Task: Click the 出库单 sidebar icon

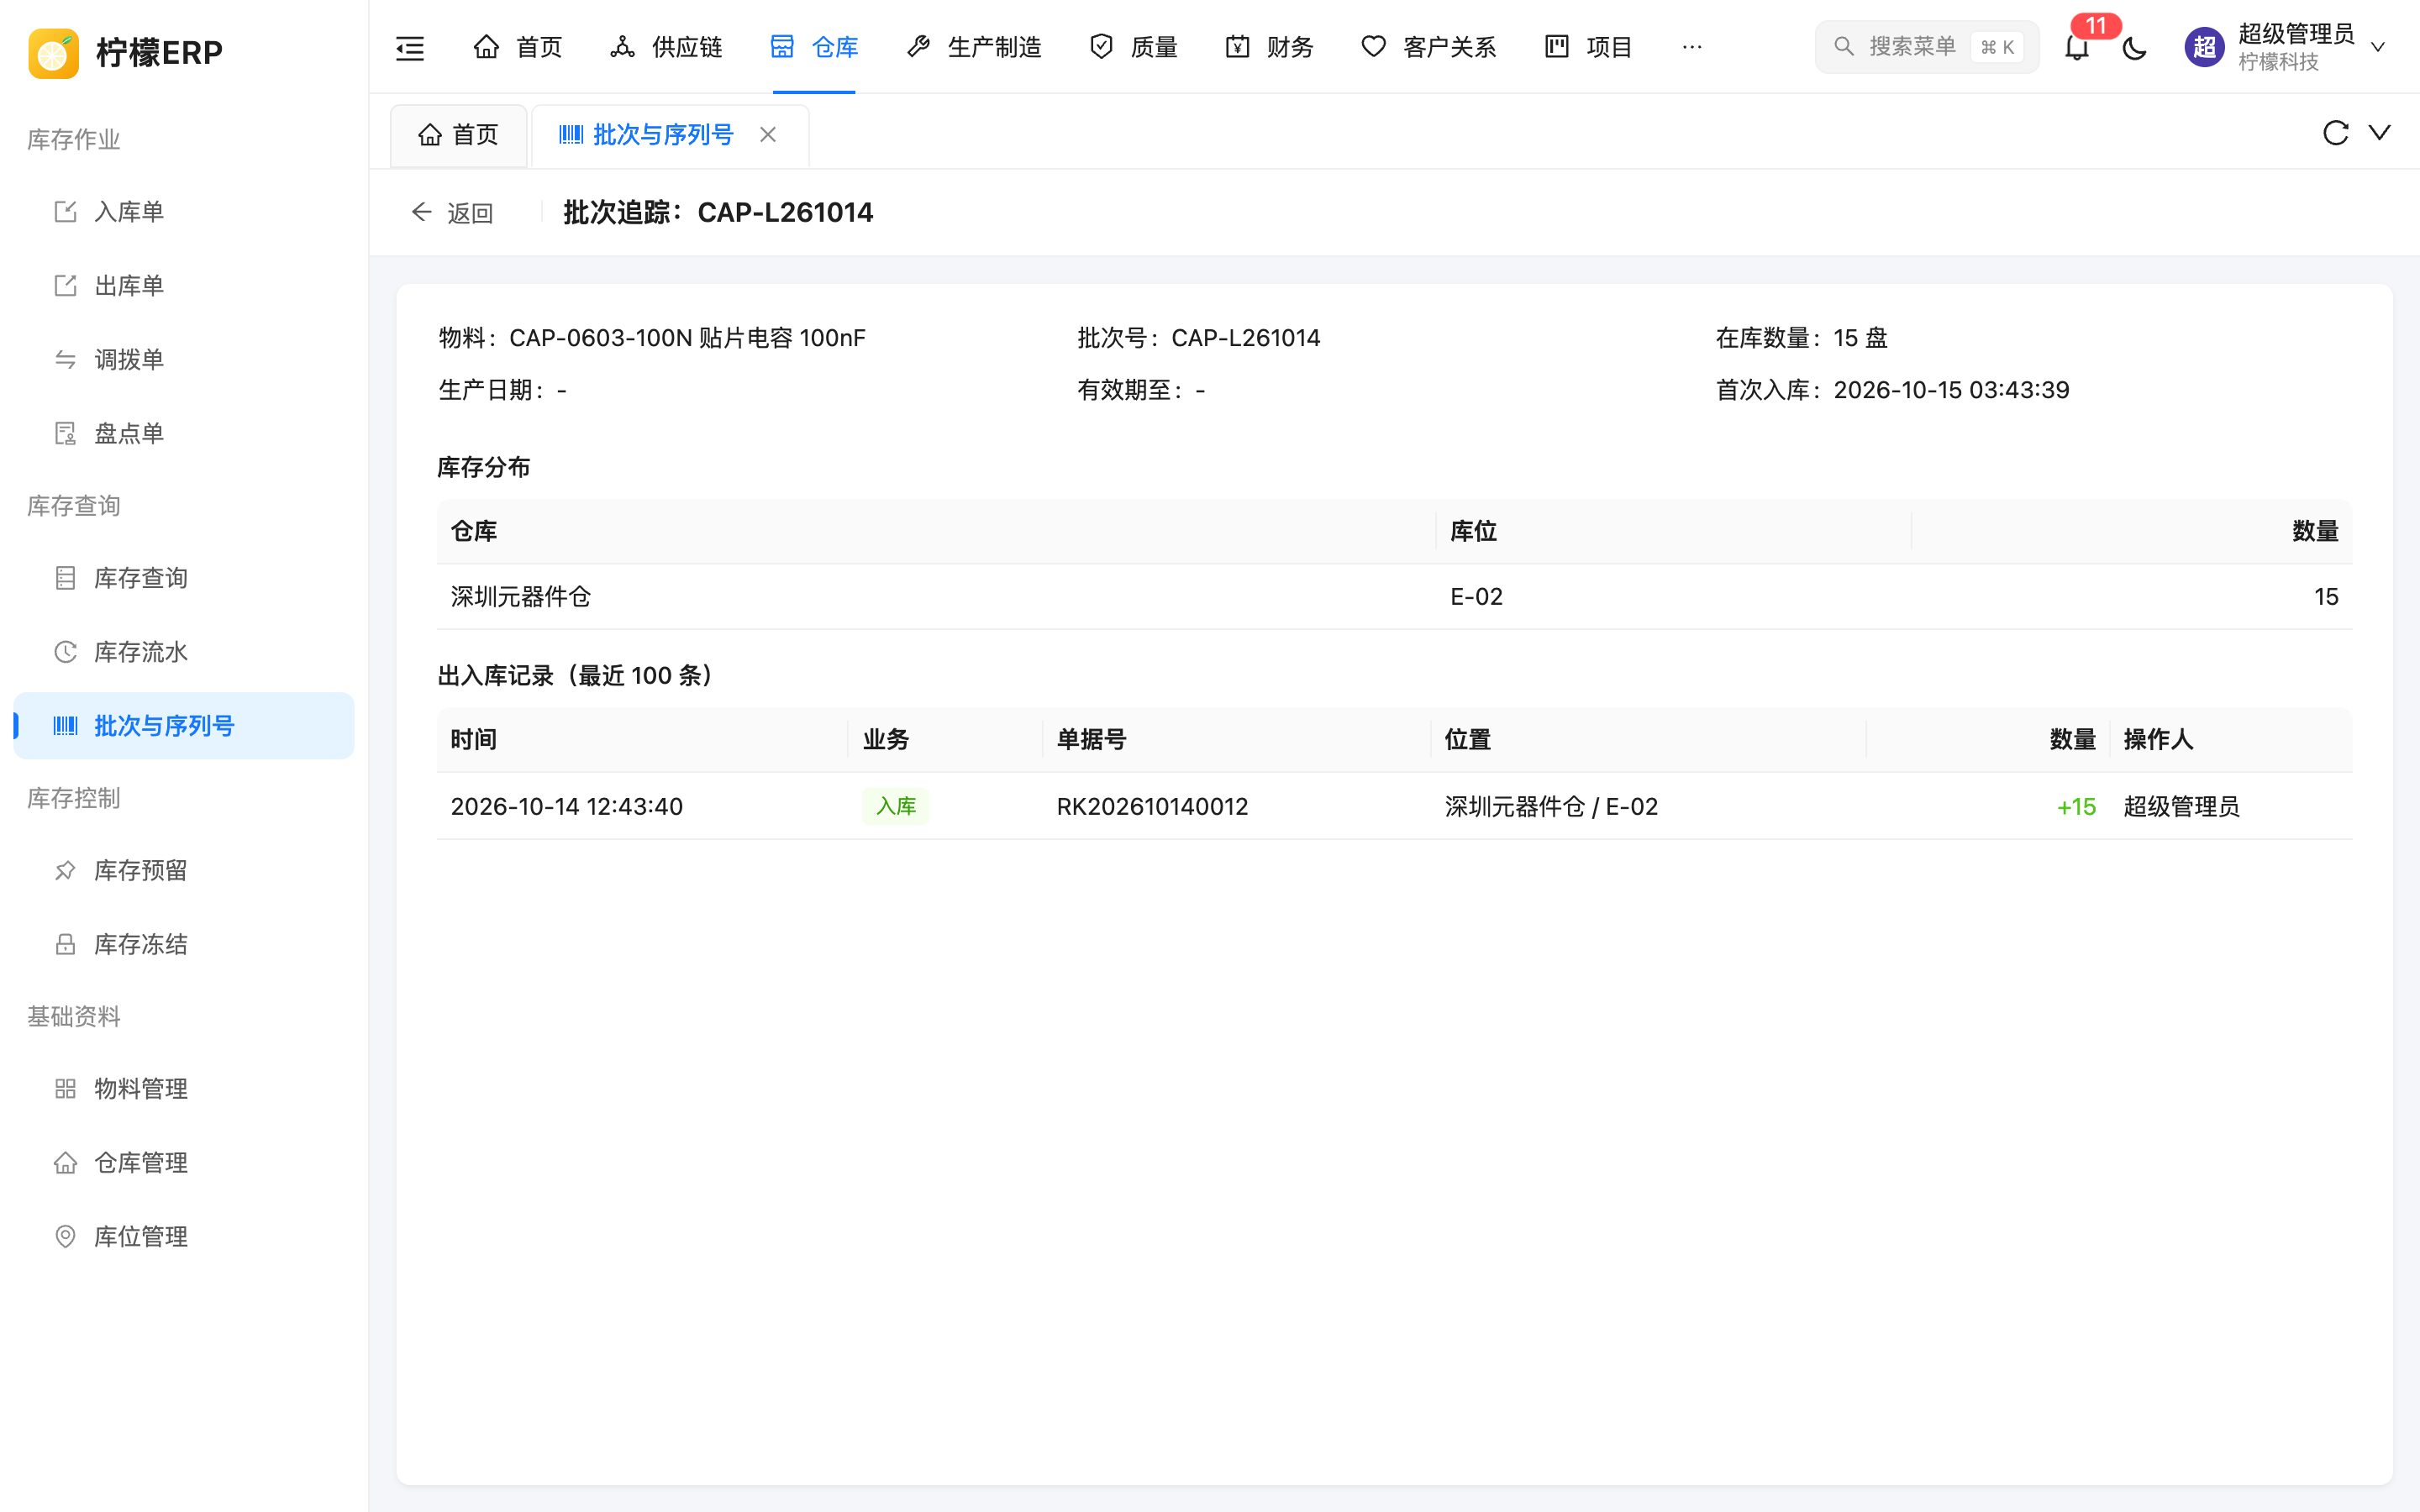Action: (x=65, y=286)
